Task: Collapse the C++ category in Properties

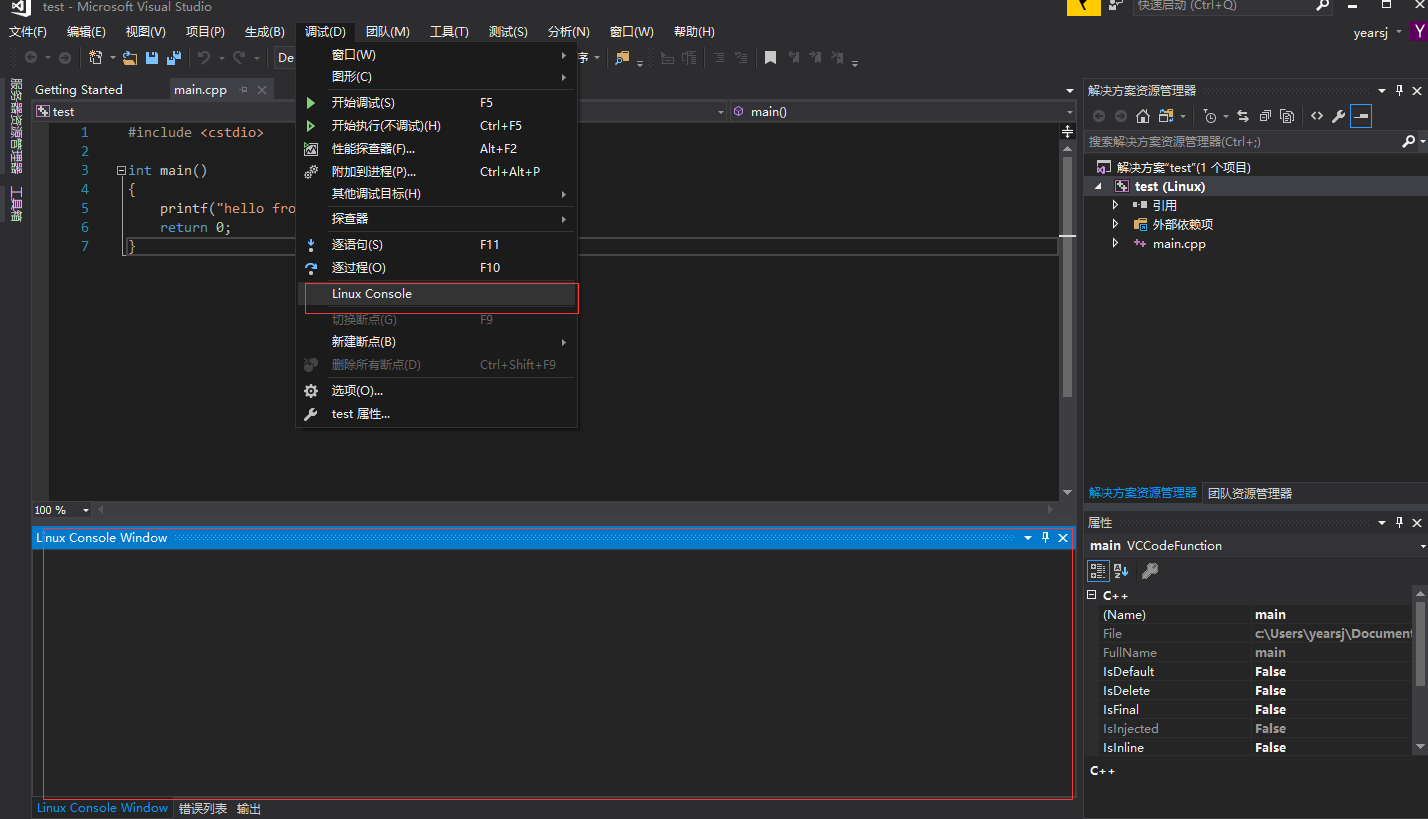Action: pyautogui.click(x=1092, y=595)
